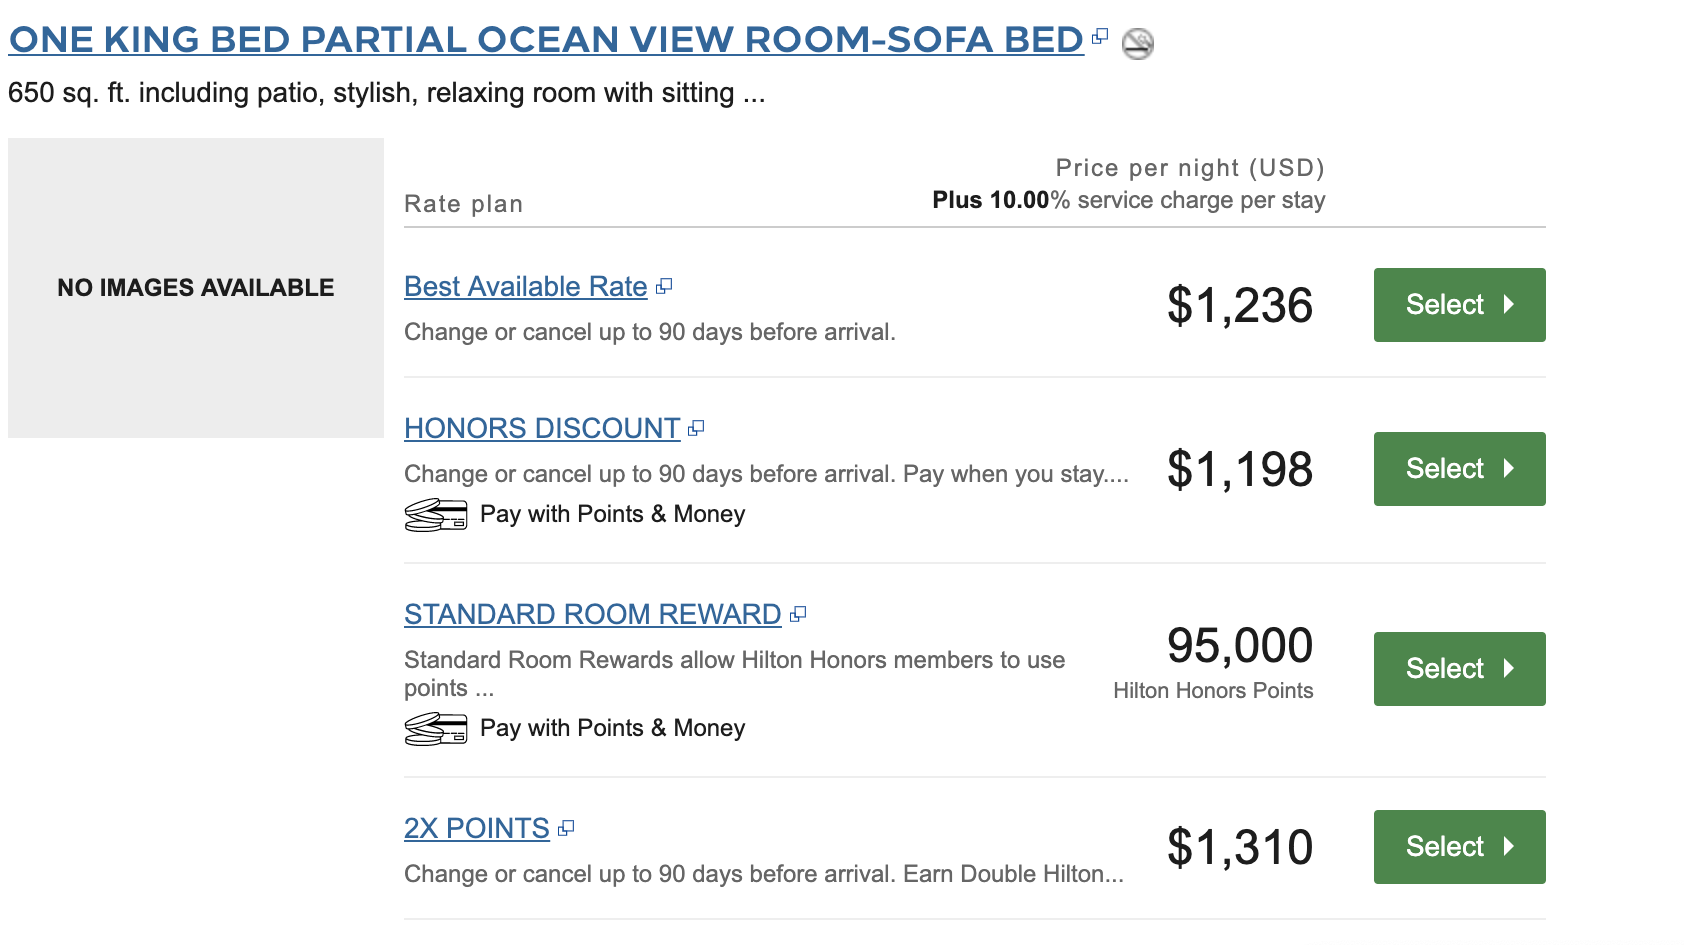This screenshot has height=945, width=1684.
Task: Open the One King Bed Partial Ocean View link
Action: [546, 40]
